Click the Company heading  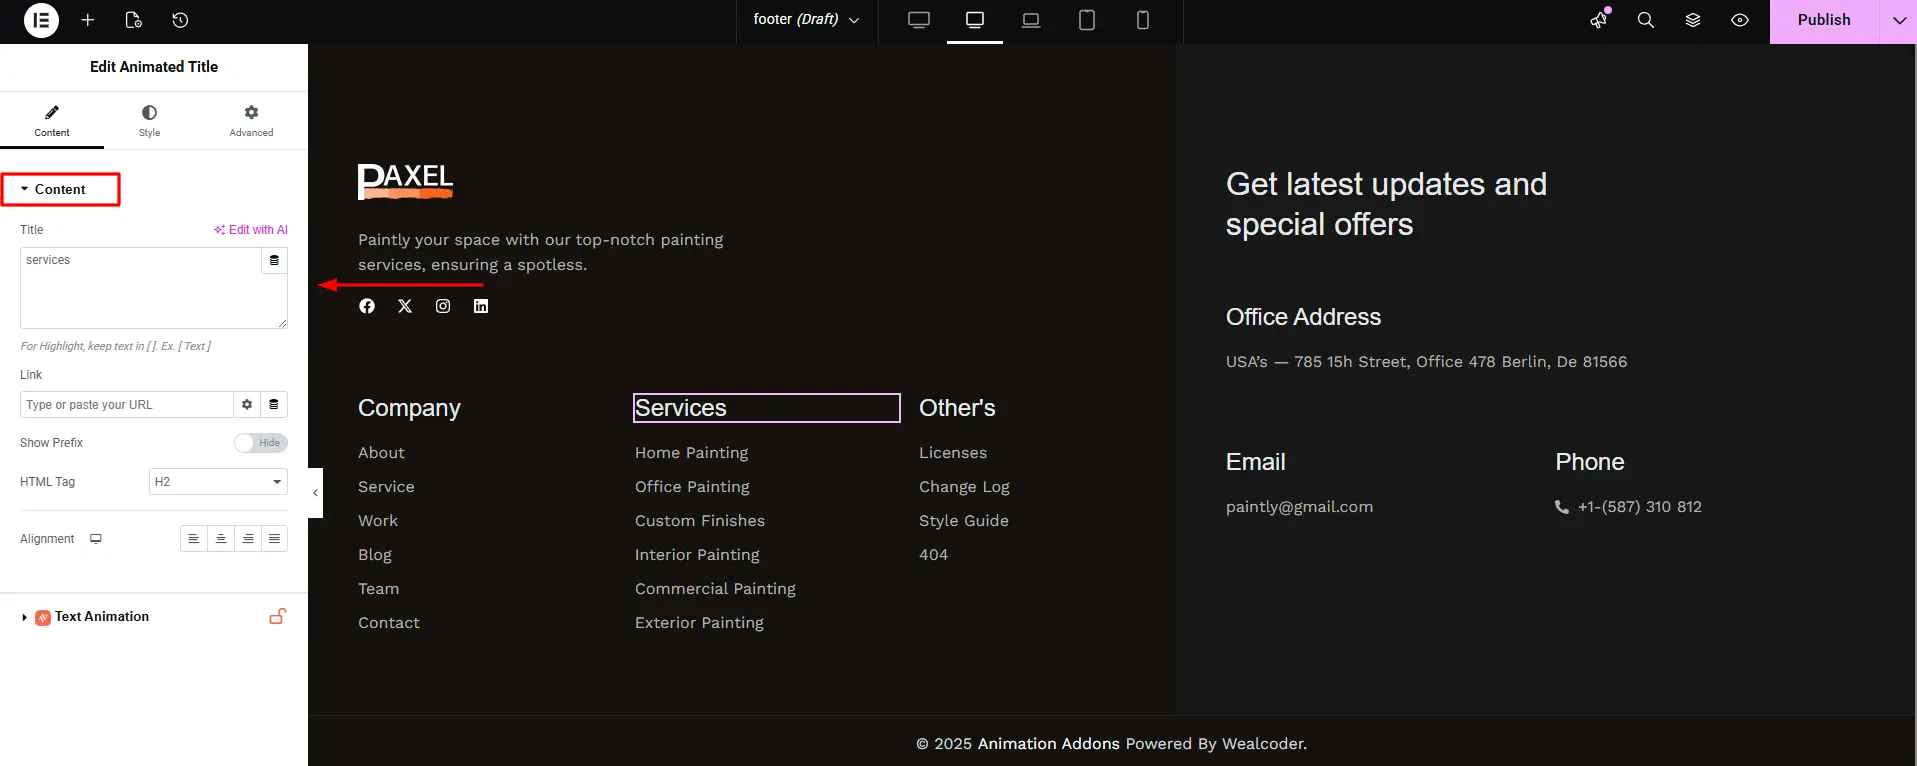[x=409, y=408]
